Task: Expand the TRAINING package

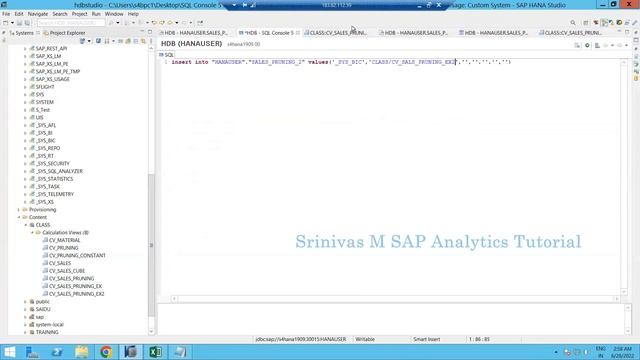Action: pos(25,333)
